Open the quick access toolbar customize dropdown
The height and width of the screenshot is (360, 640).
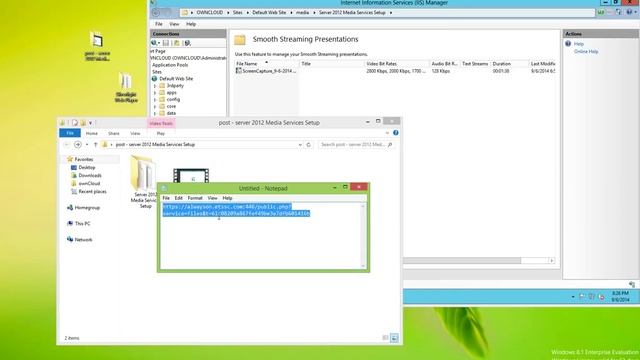pyautogui.click(x=91, y=123)
